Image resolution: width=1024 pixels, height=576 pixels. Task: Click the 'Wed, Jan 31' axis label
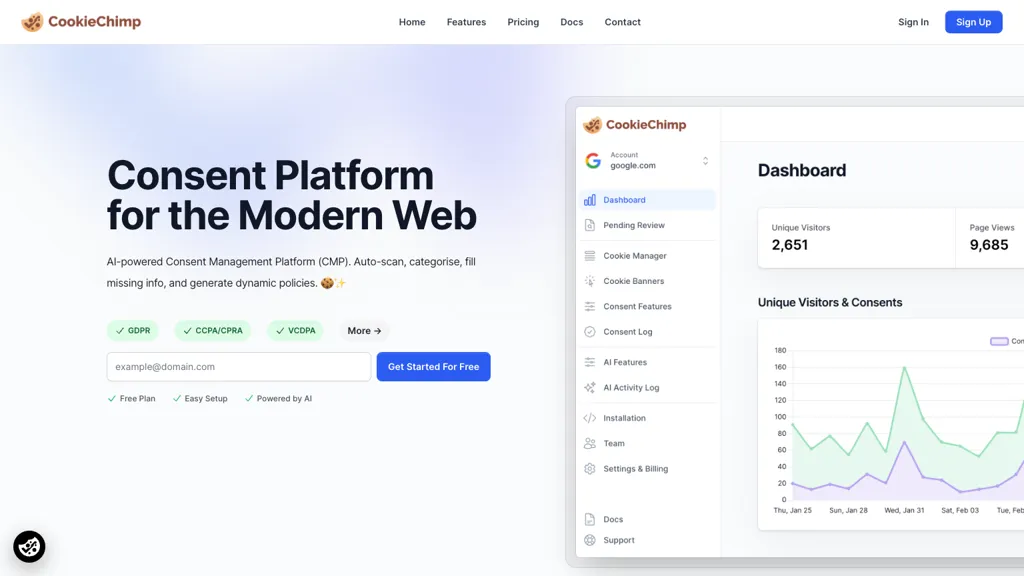tap(904, 510)
